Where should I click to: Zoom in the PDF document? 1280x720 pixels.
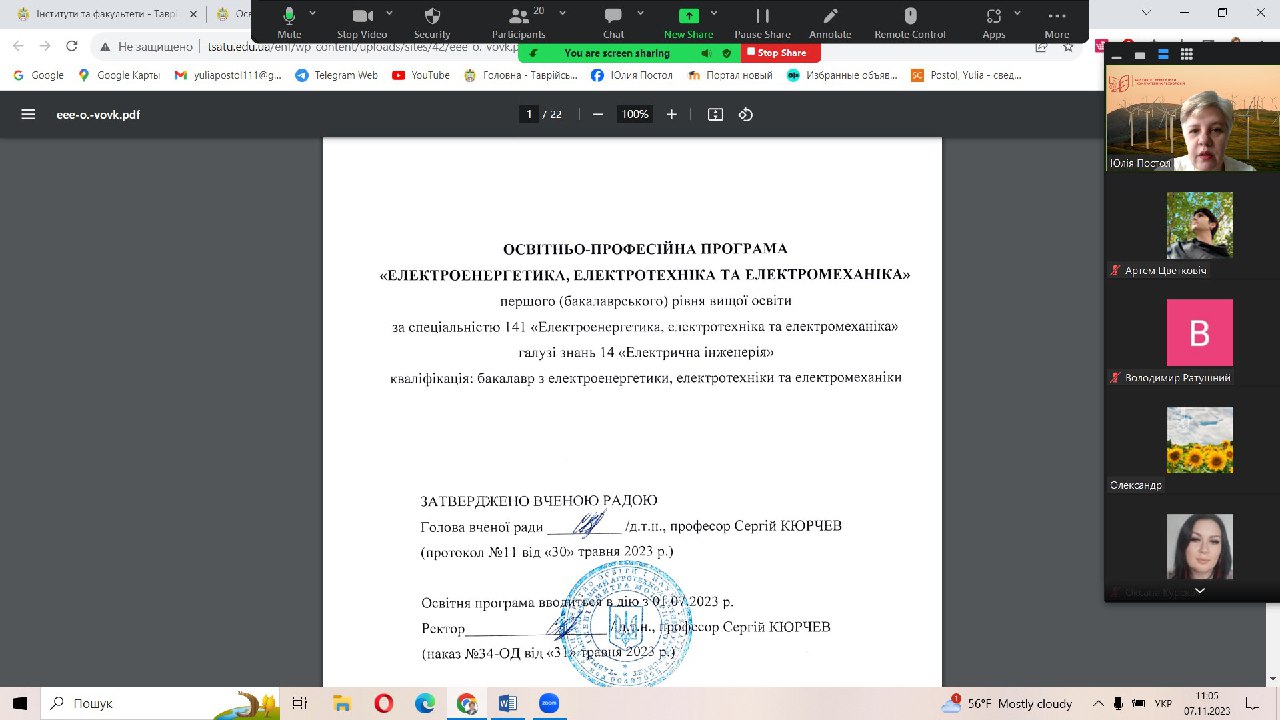pos(672,114)
